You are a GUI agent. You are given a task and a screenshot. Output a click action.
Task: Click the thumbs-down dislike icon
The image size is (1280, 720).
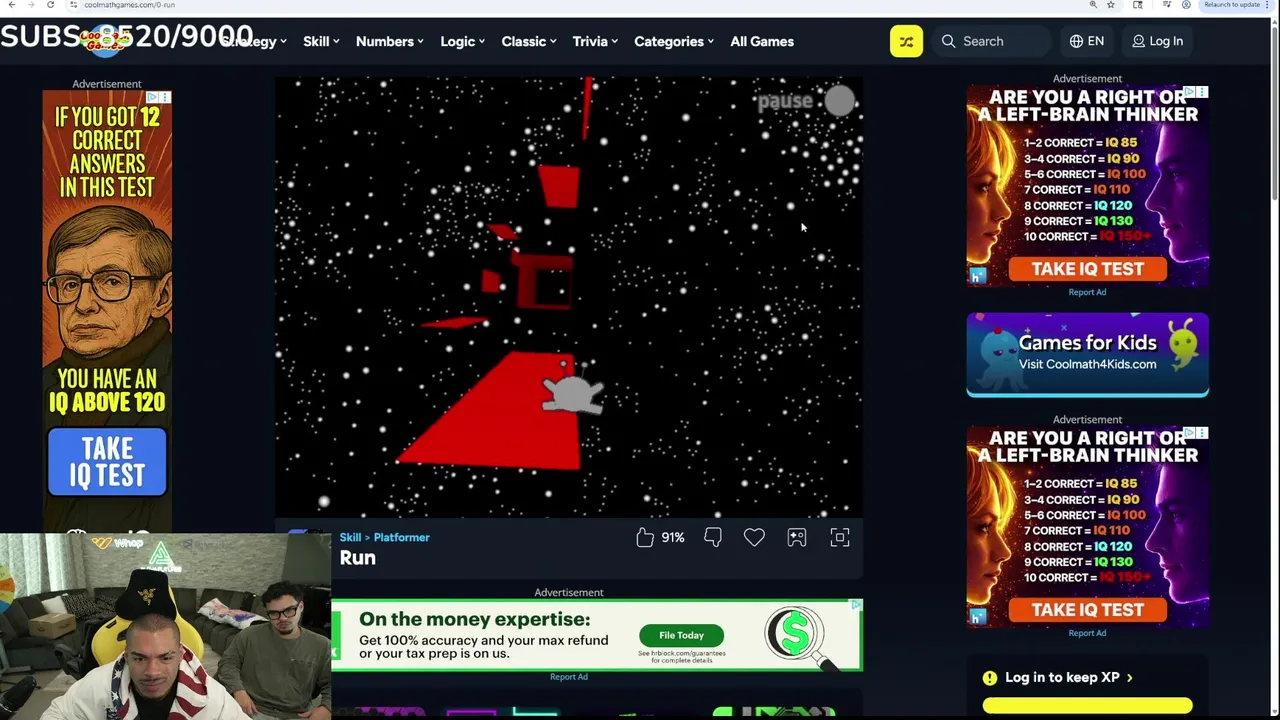(x=713, y=538)
